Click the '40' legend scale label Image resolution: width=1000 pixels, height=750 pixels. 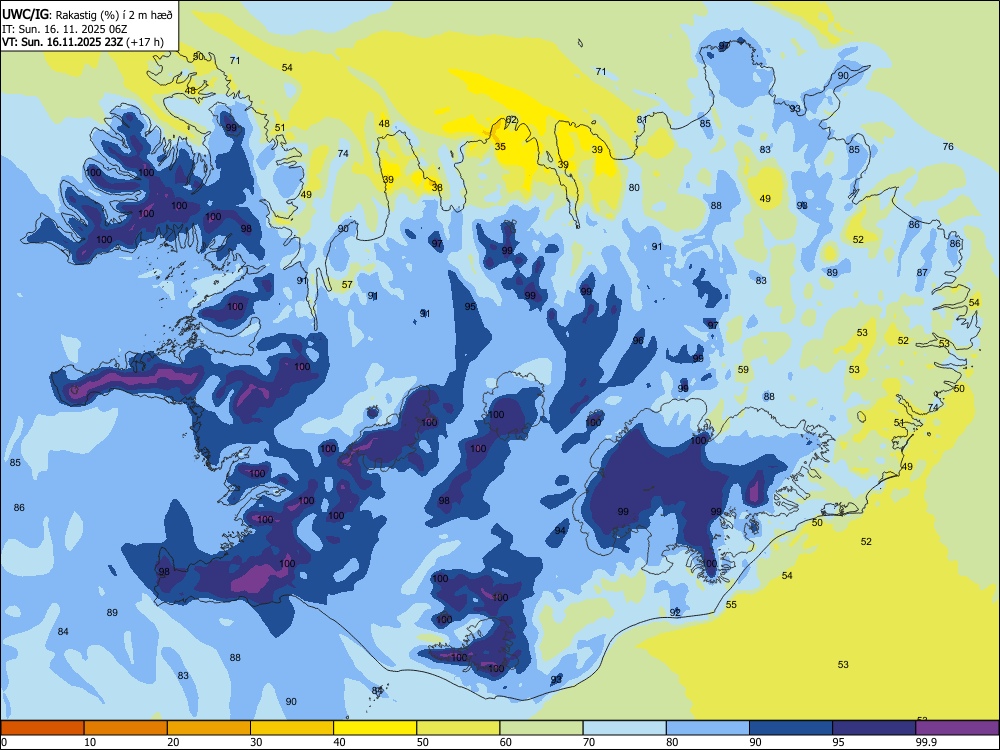339,742
